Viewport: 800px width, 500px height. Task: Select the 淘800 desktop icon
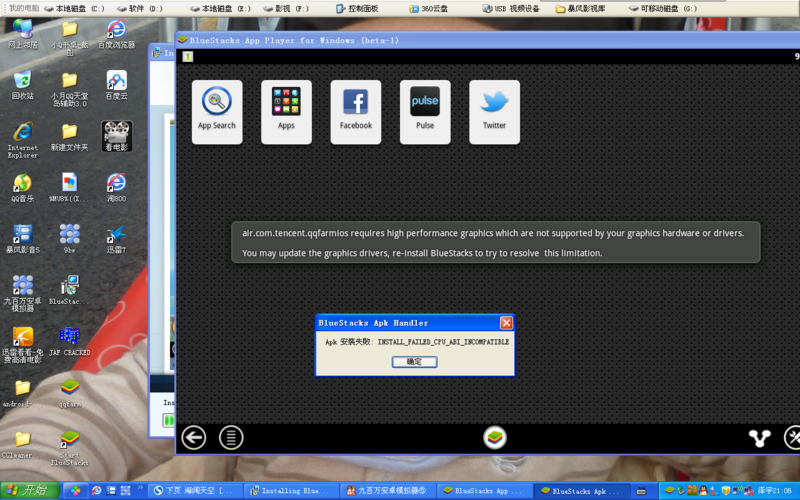(116, 188)
